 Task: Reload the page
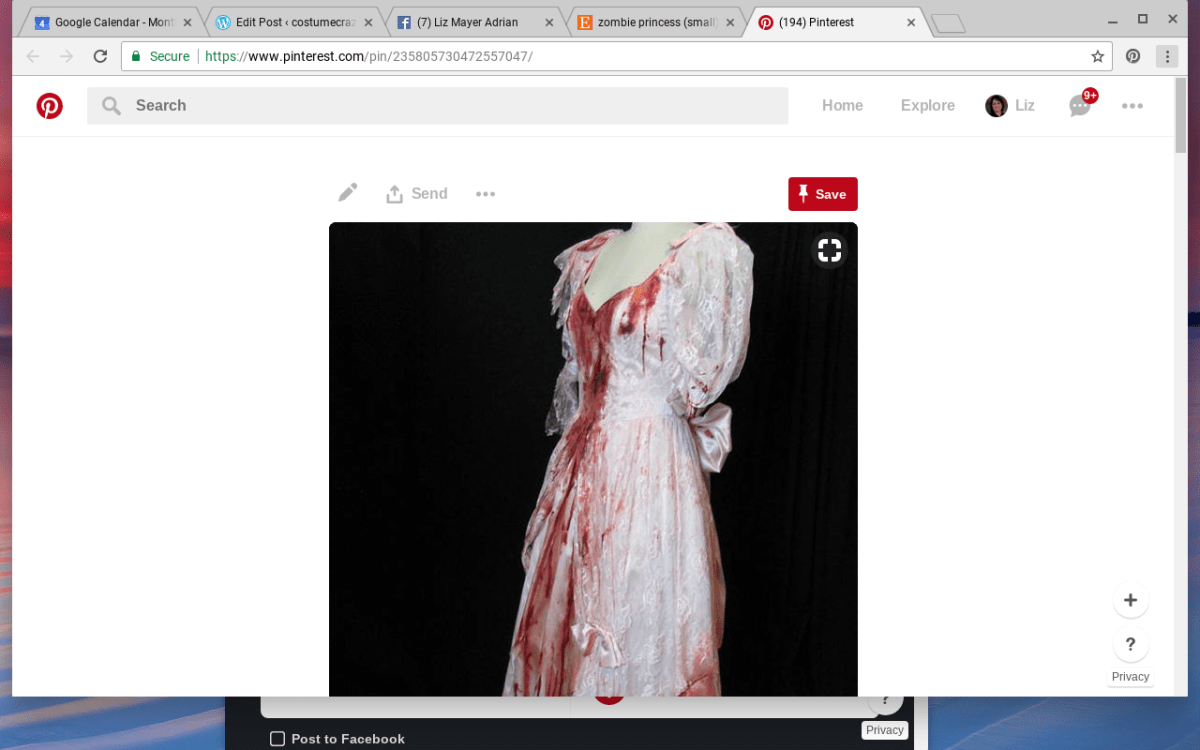point(100,56)
